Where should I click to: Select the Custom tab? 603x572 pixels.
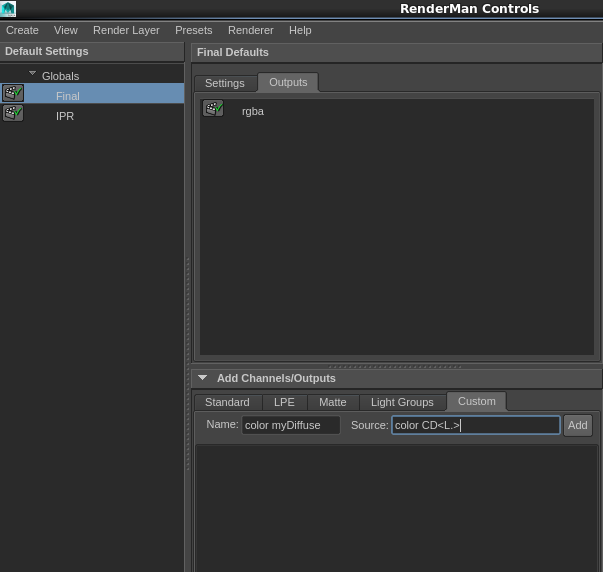click(x=476, y=401)
